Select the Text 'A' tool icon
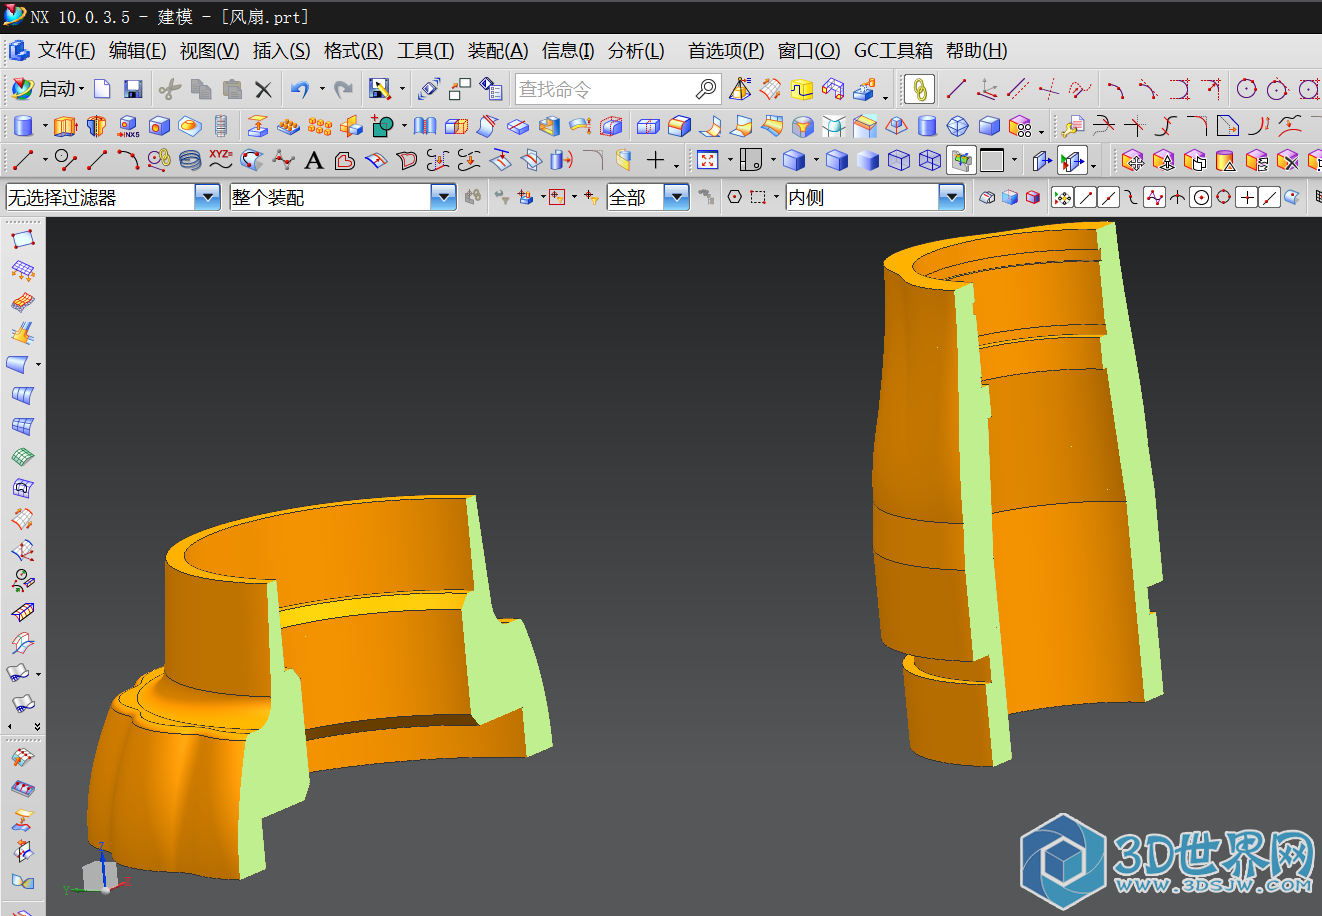 coord(314,160)
